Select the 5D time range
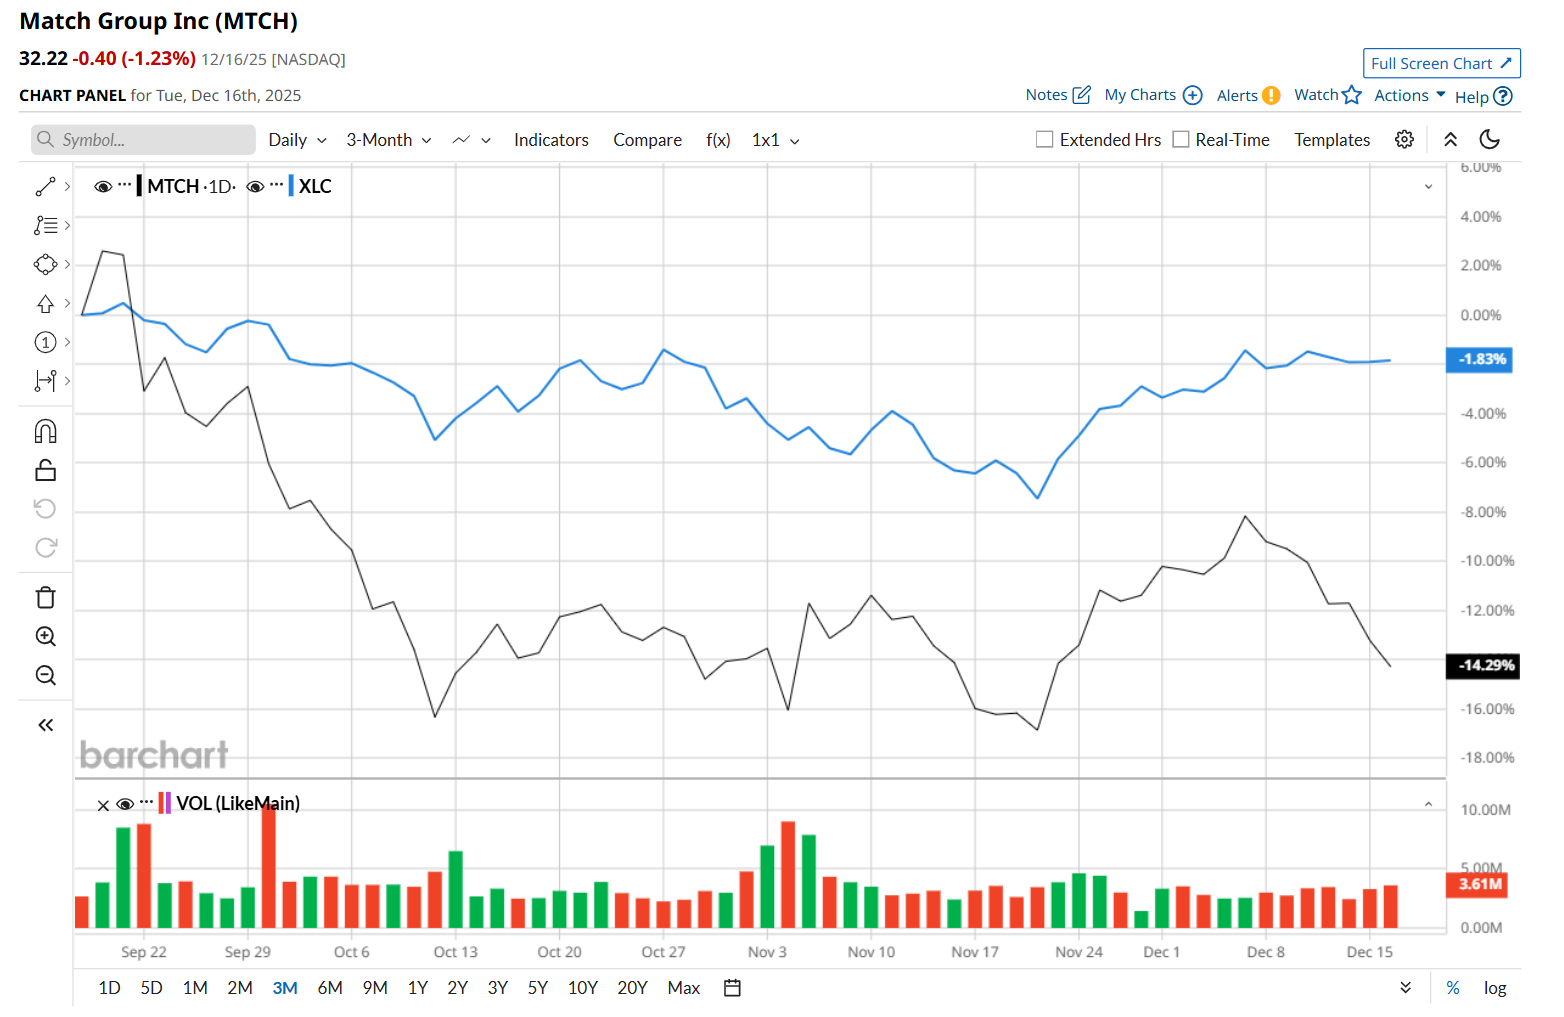1564x1017 pixels. point(152,988)
